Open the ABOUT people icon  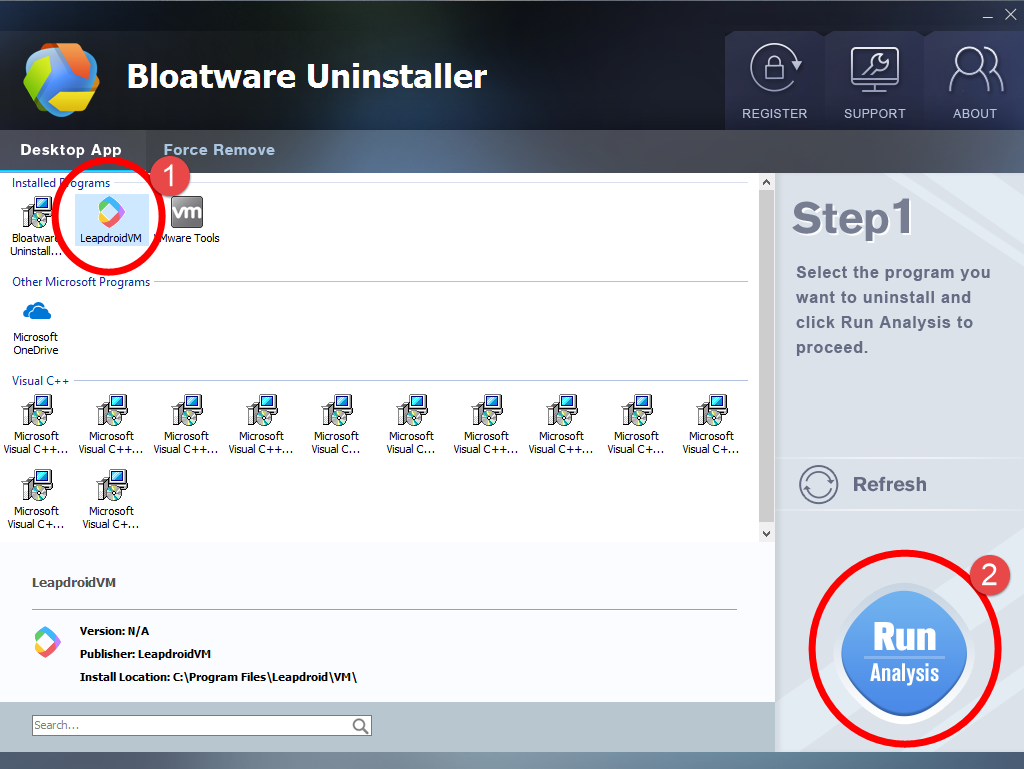tap(975, 69)
